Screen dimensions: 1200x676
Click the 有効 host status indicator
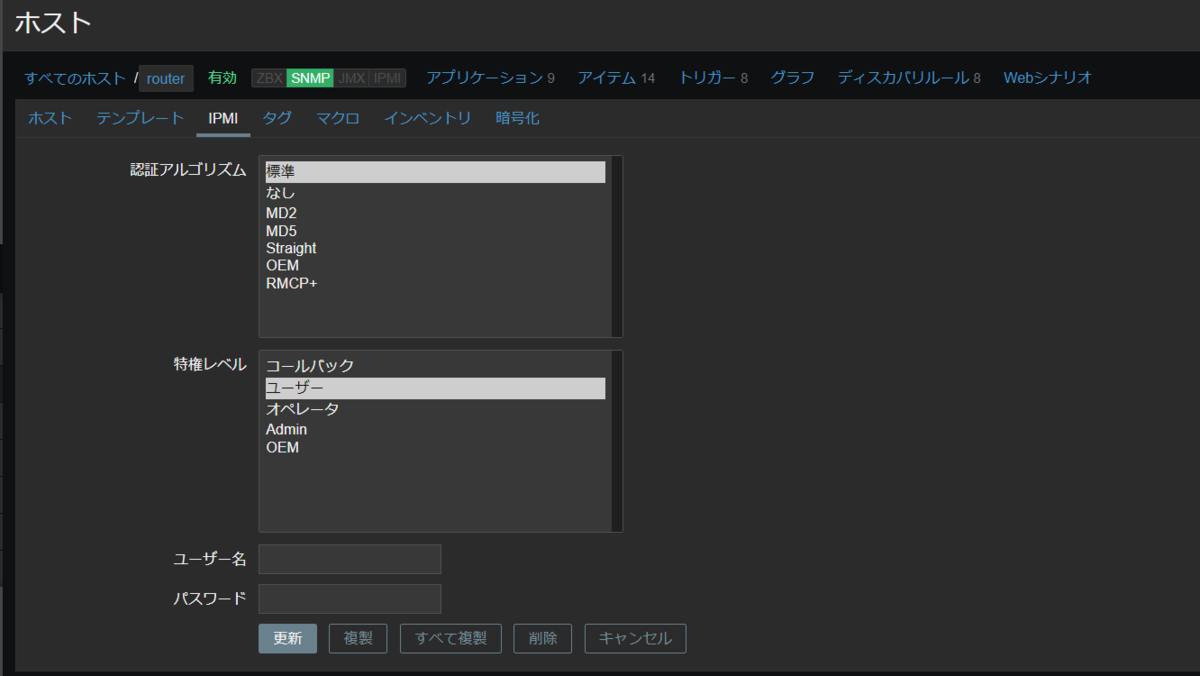tap(221, 76)
